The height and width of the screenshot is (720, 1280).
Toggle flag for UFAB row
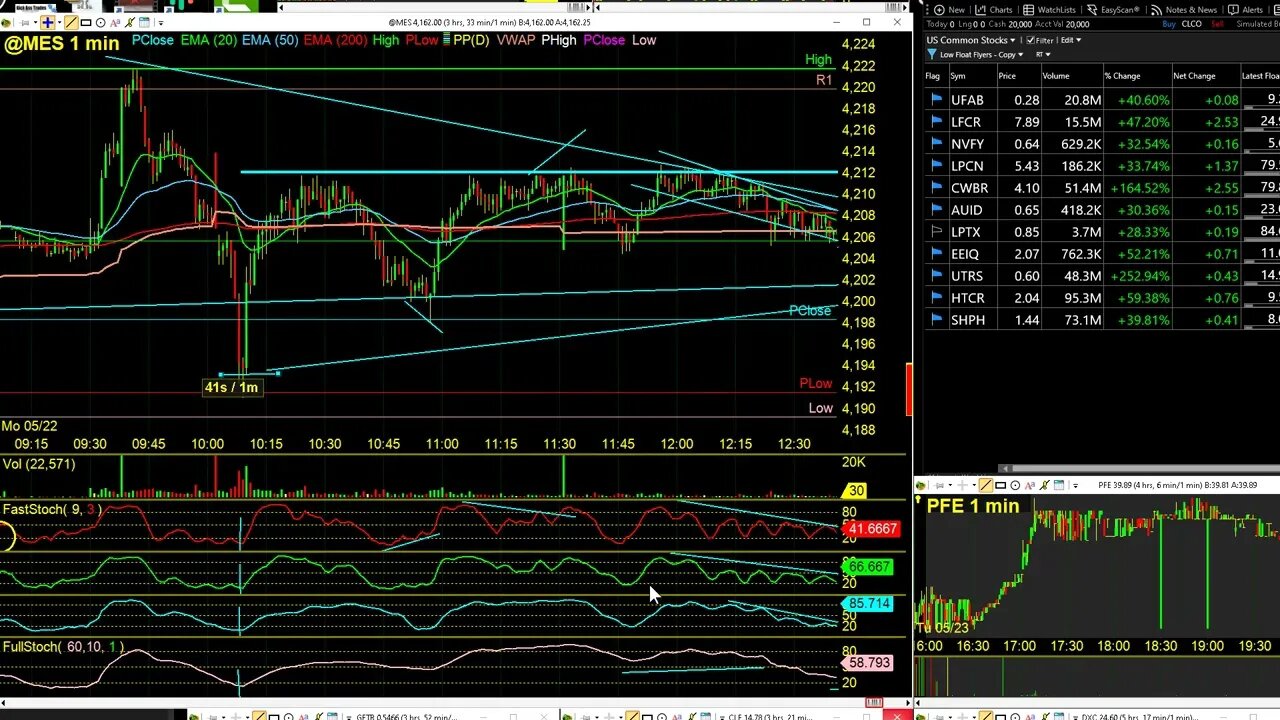pos(935,100)
